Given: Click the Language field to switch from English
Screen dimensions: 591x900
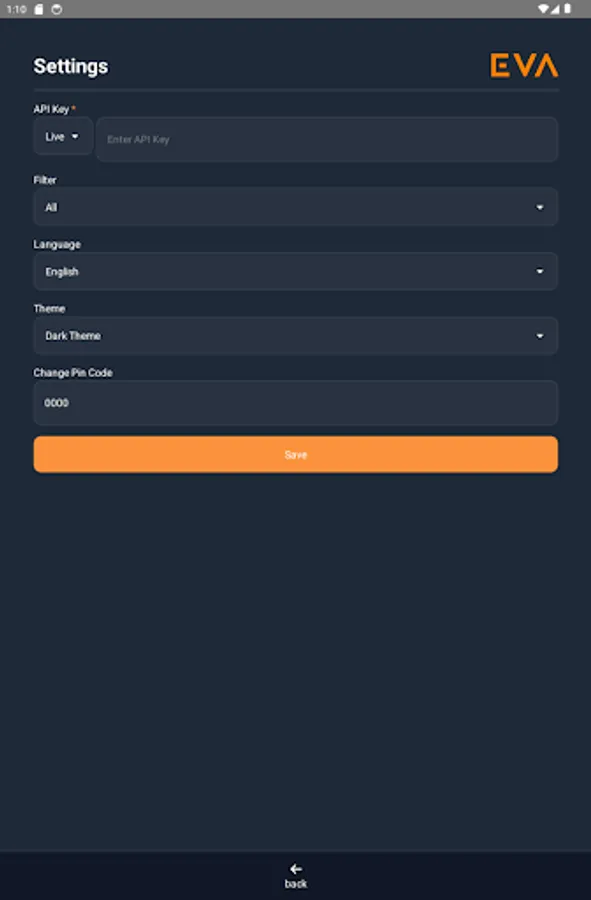Looking at the screenshot, I should 295,271.
